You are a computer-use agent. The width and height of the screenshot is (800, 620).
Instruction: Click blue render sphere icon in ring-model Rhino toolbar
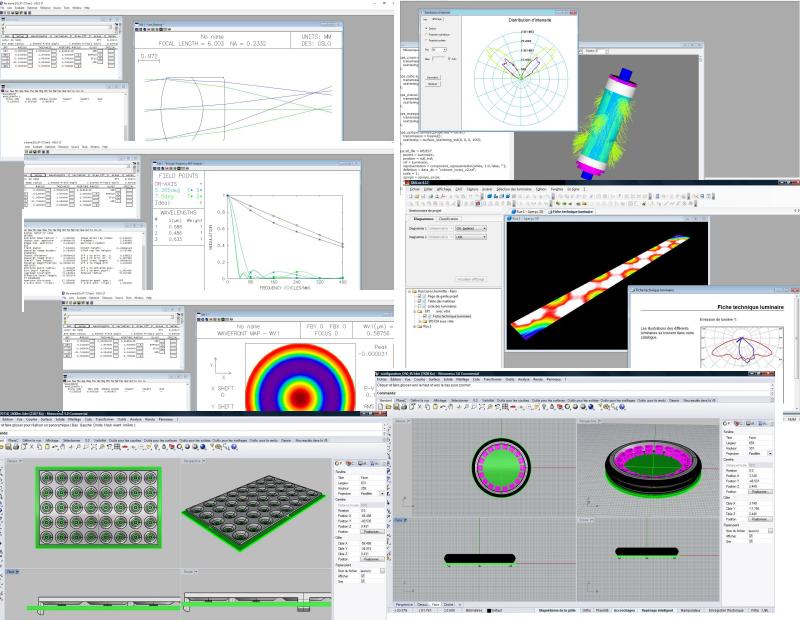[x=591, y=407]
